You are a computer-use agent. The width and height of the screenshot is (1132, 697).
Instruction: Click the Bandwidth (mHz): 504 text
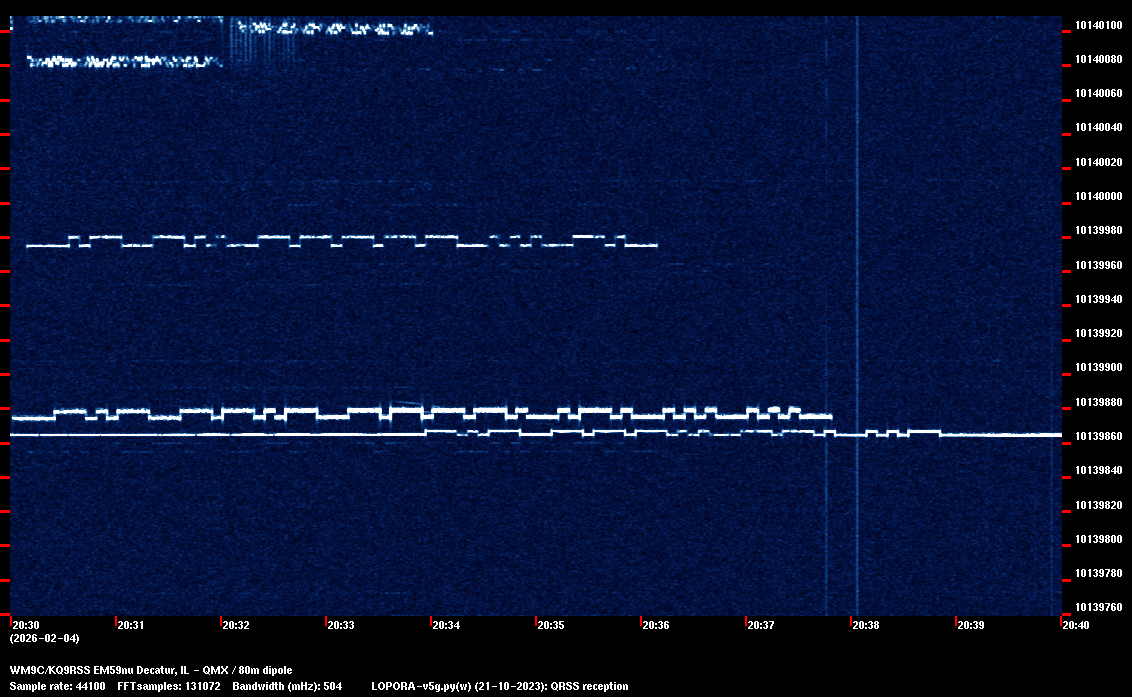286,686
